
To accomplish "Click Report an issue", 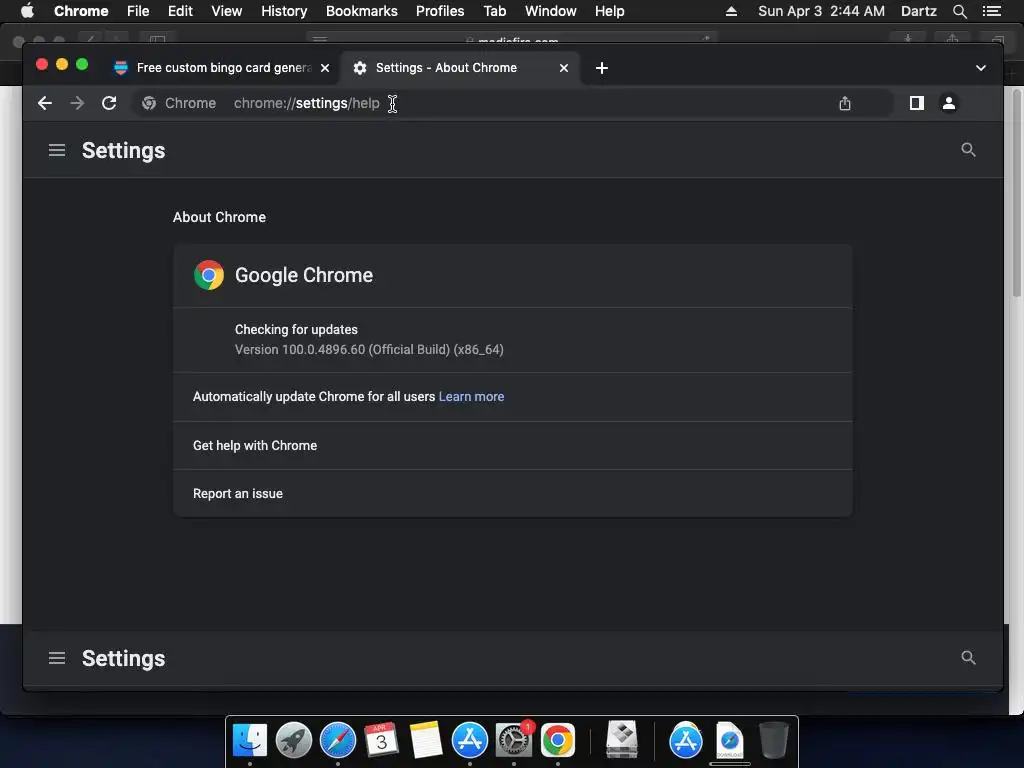I will point(513,494).
